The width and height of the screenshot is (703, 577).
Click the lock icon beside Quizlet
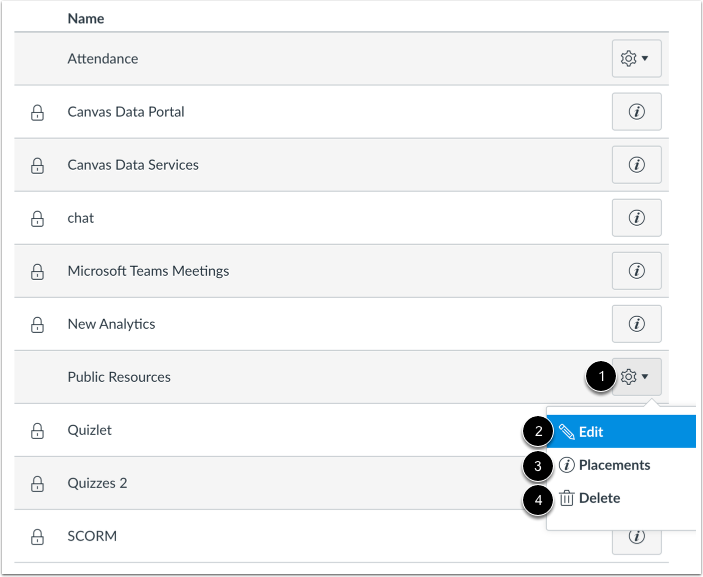tap(37, 431)
